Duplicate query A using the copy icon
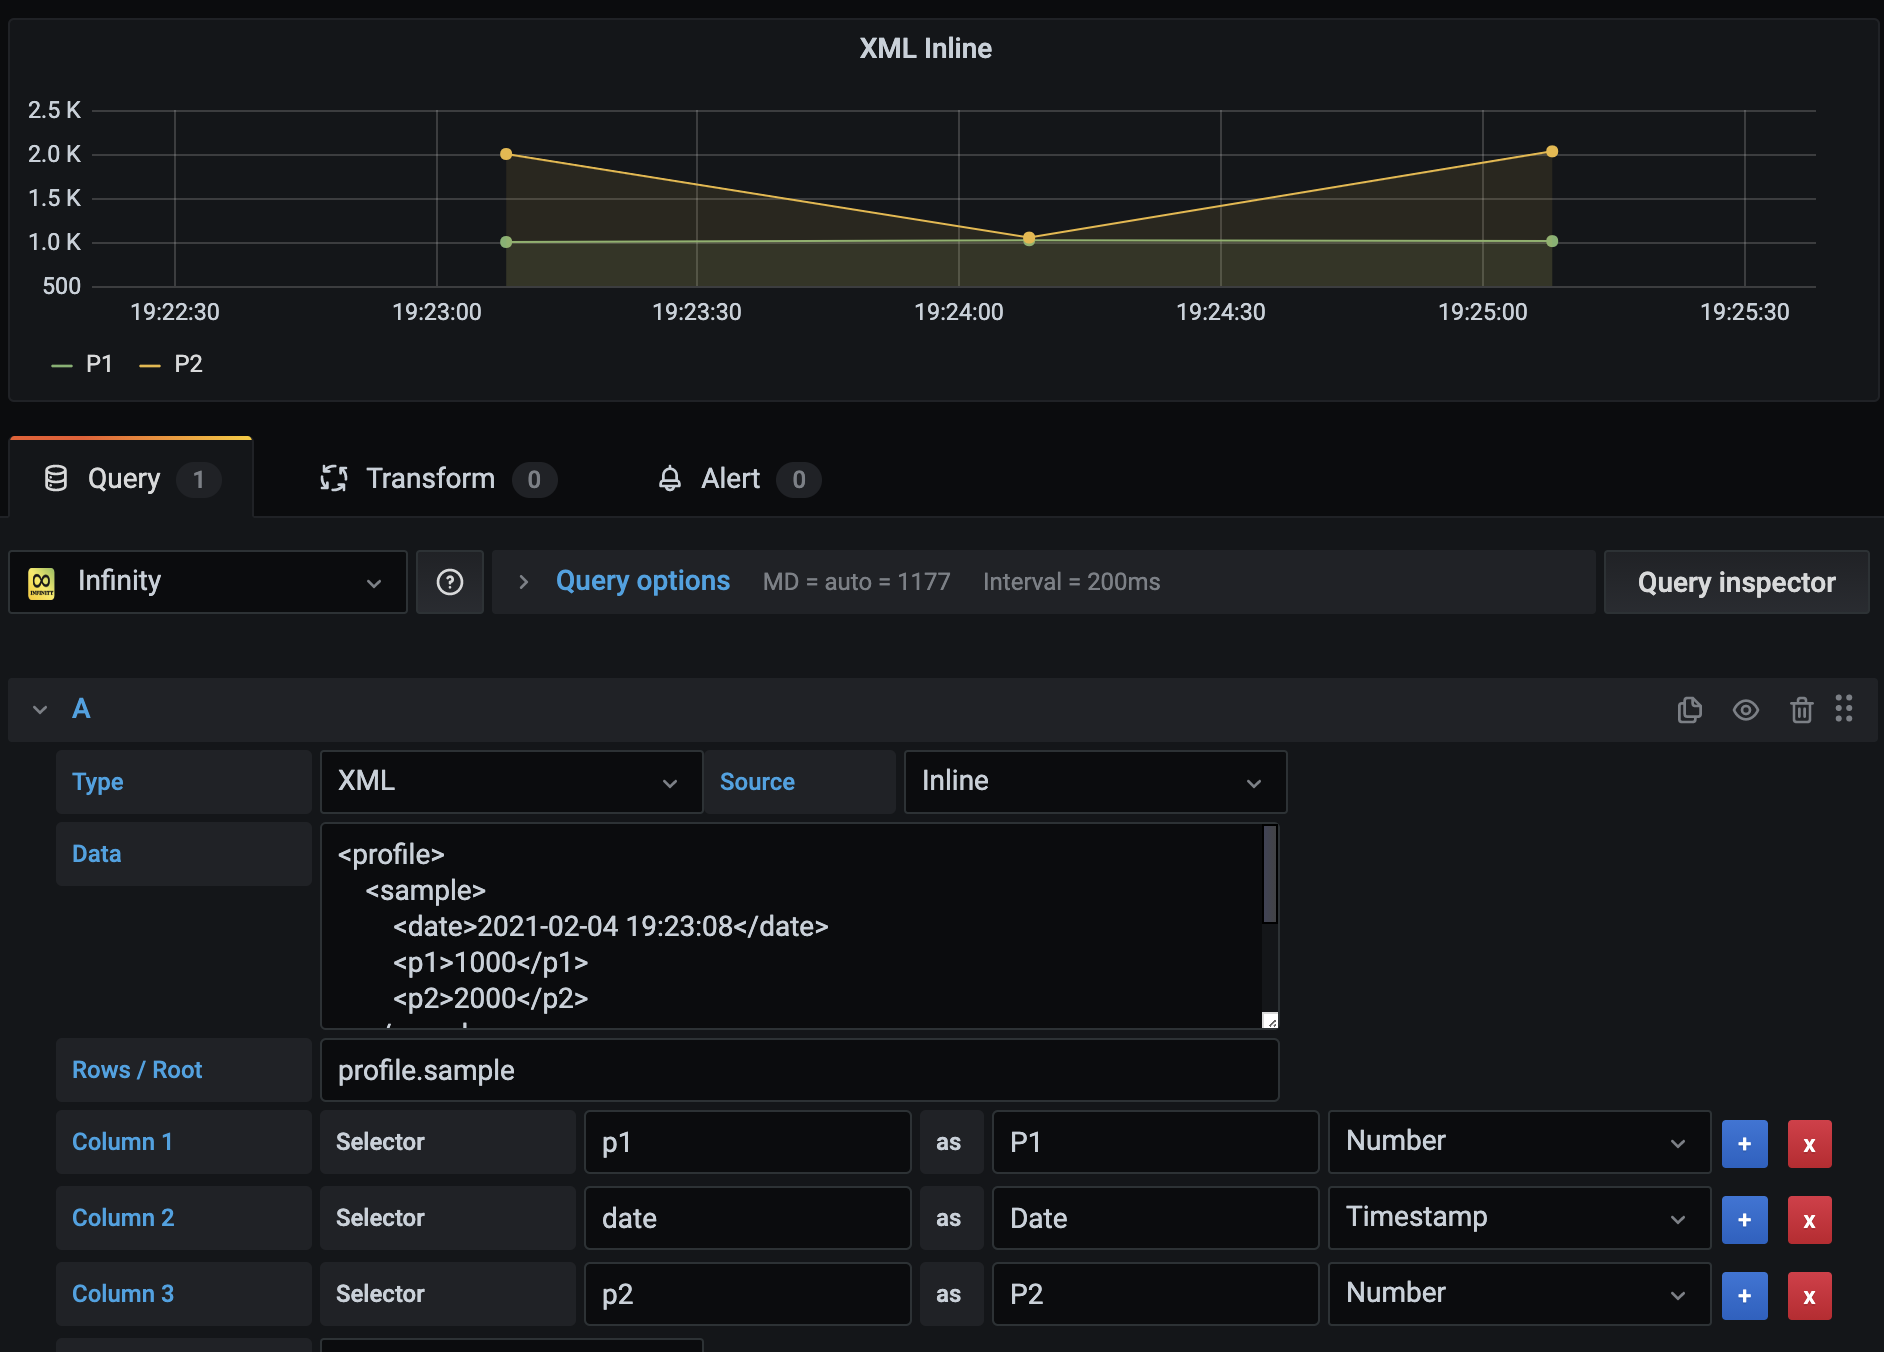Image resolution: width=1884 pixels, height=1352 pixels. [1690, 710]
